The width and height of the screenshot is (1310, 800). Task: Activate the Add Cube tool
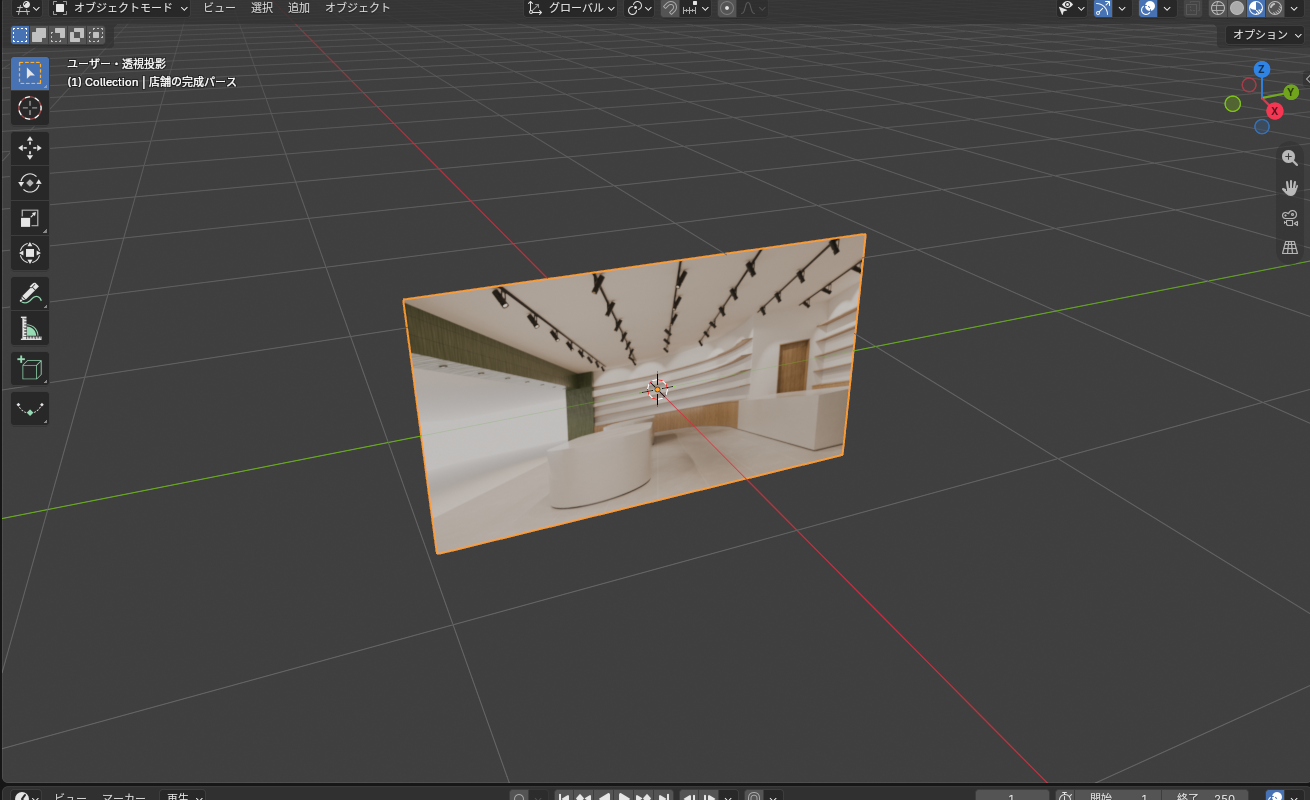(30, 369)
